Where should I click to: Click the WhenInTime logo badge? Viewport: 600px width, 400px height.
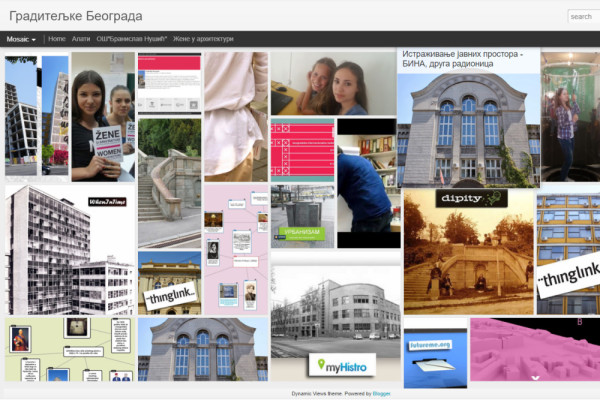107,202
